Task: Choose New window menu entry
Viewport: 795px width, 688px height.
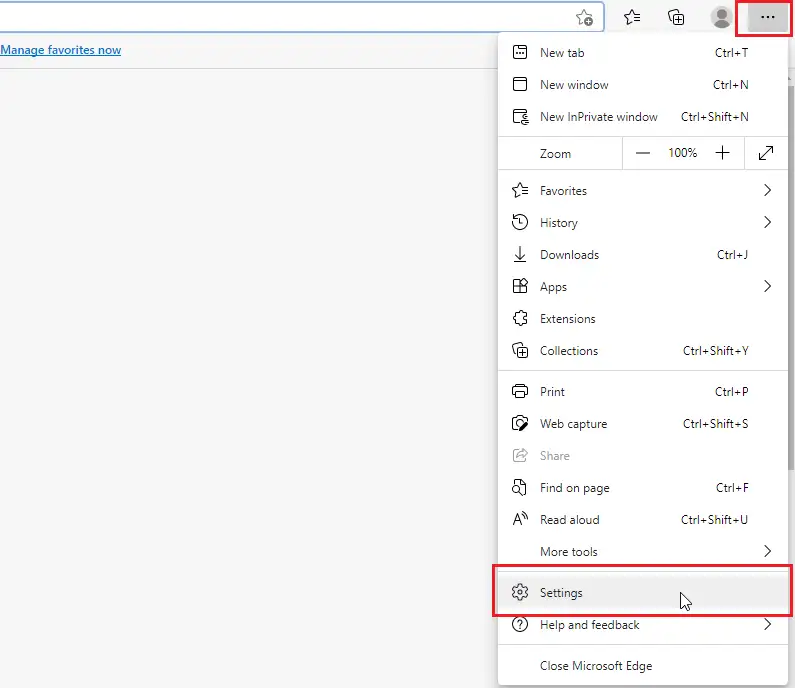Action: tap(642, 85)
